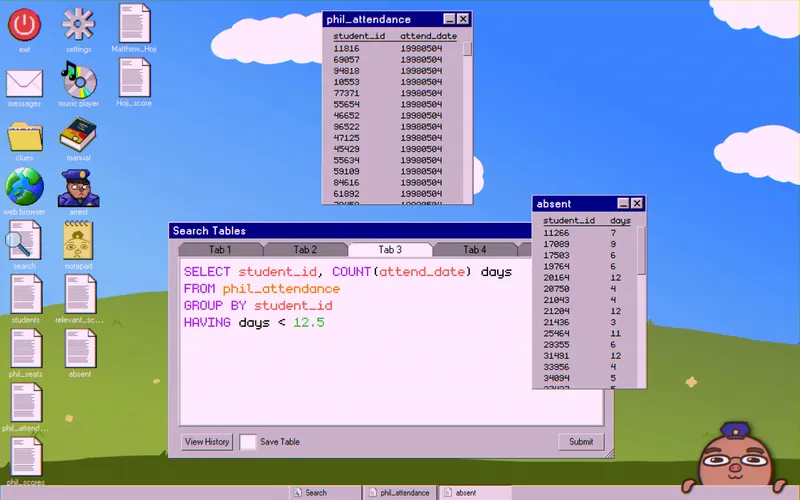
Task: Click the 12.5 value in the query
Action: coord(309,322)
